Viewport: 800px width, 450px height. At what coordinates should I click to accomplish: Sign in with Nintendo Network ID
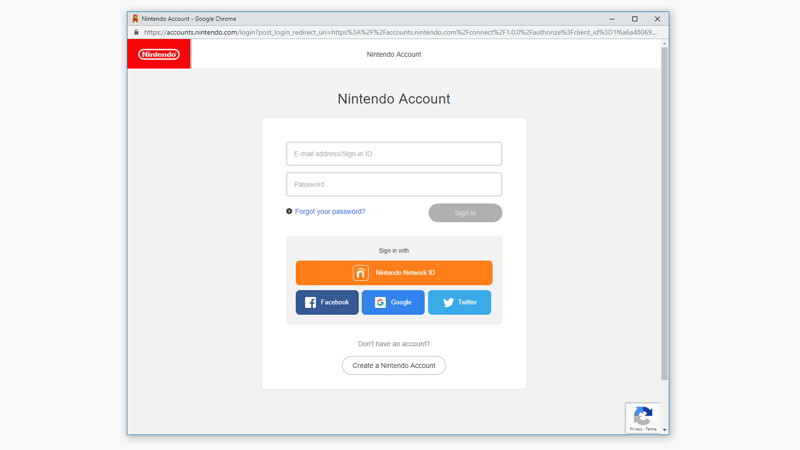click(394, 273)
